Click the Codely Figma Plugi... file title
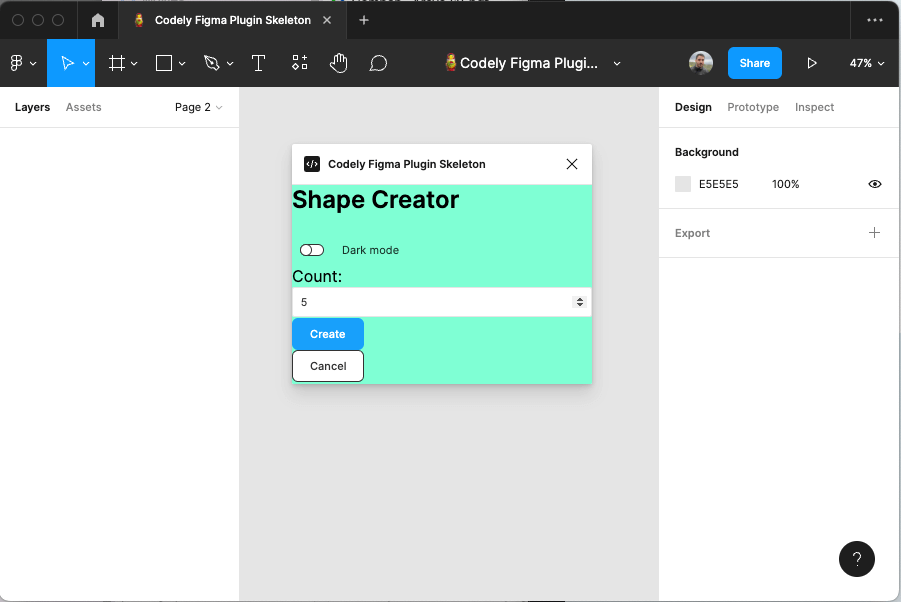This screenshot has width=901, height=602. 529,63
